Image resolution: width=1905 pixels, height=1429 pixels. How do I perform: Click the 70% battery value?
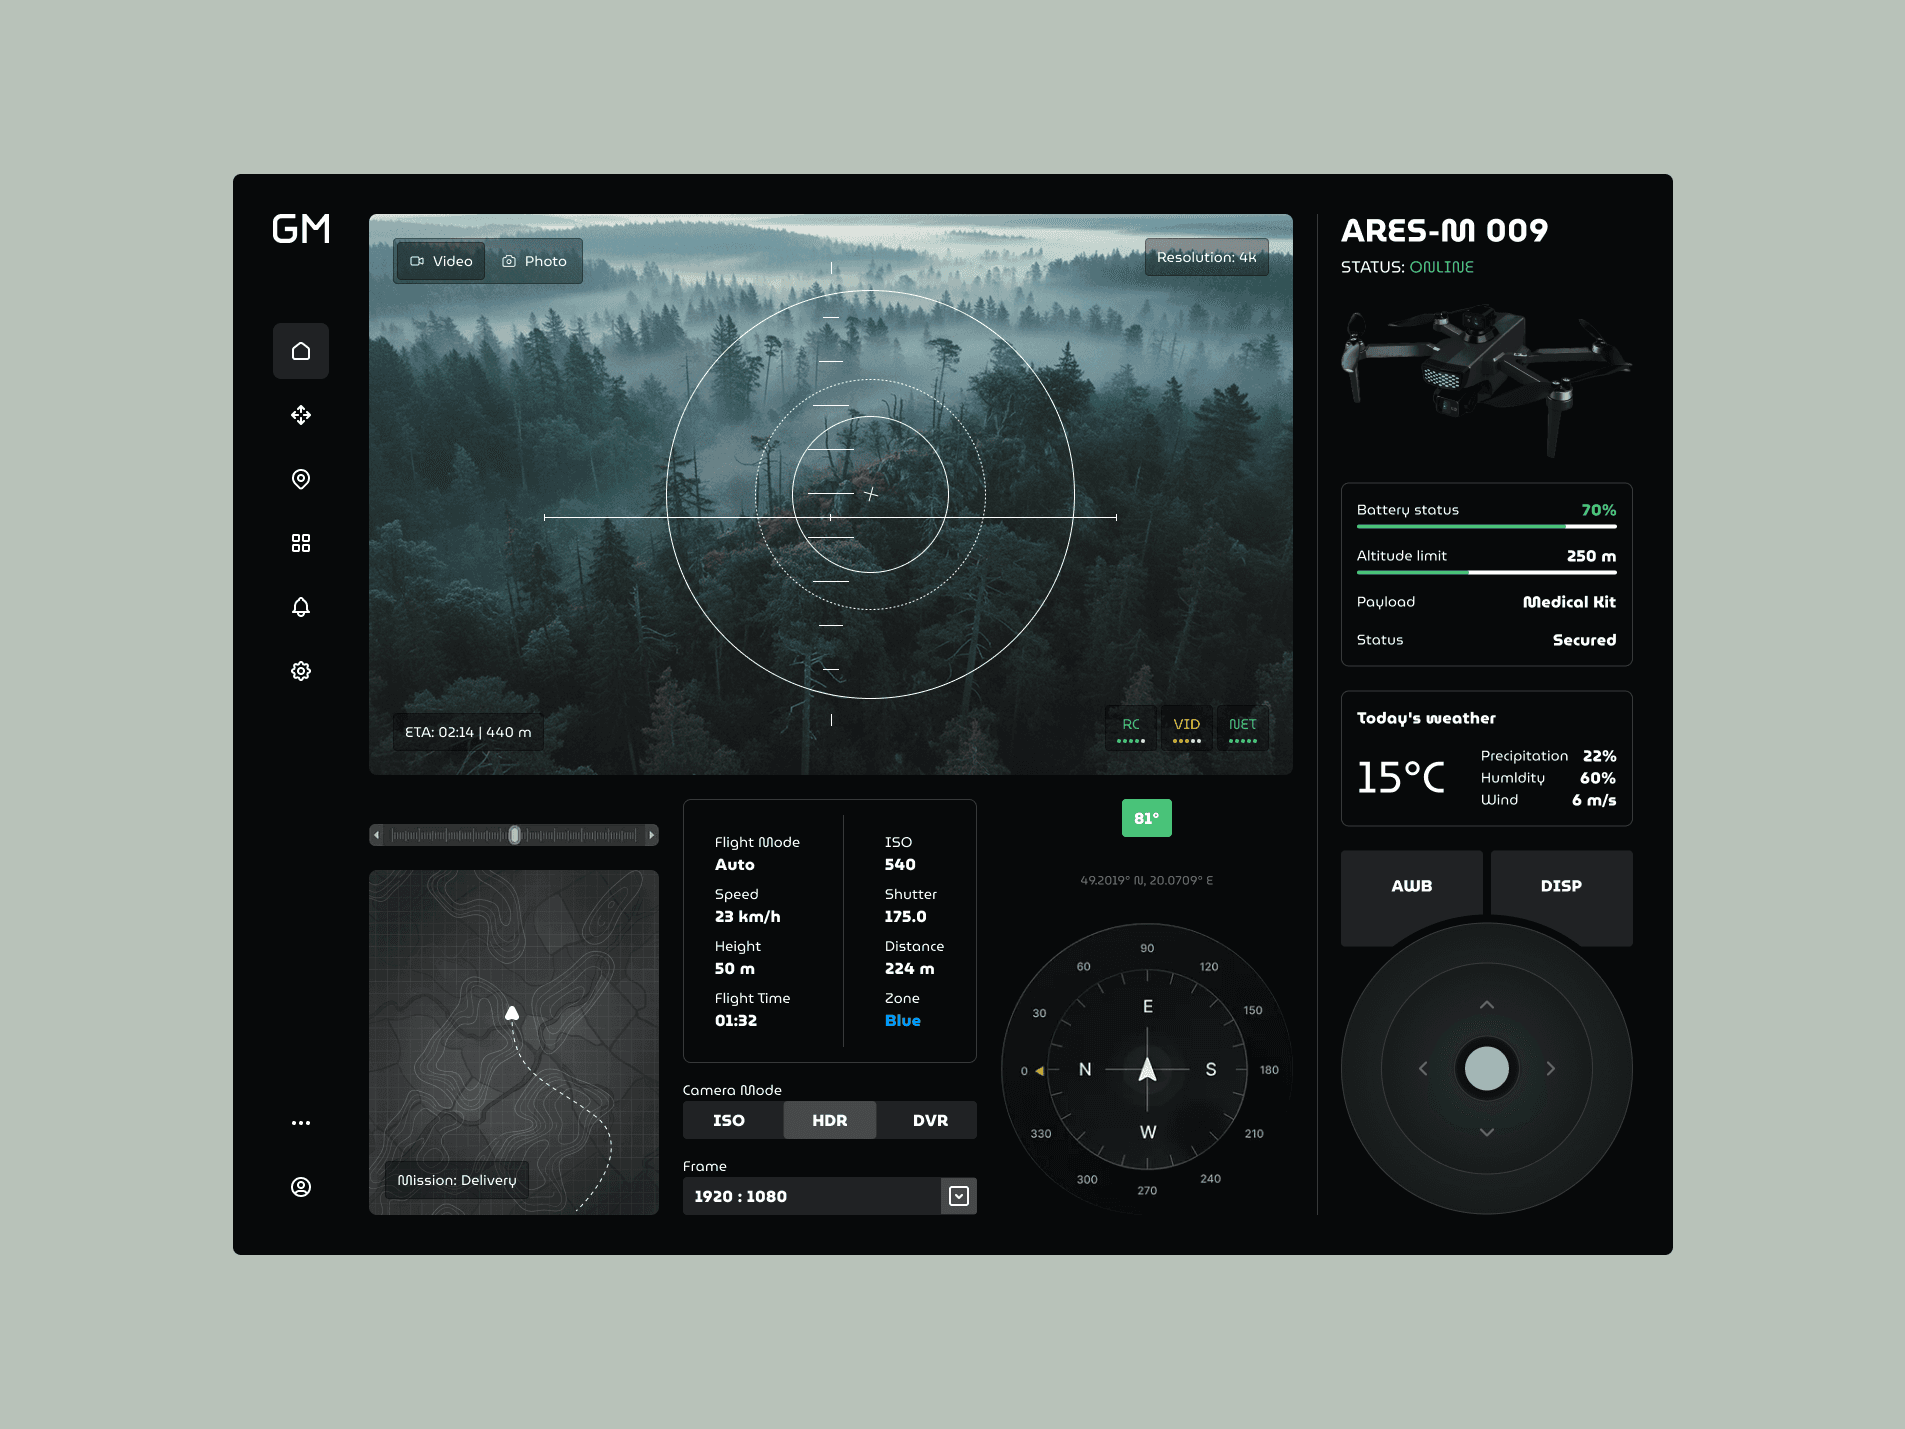[1599, 510]
